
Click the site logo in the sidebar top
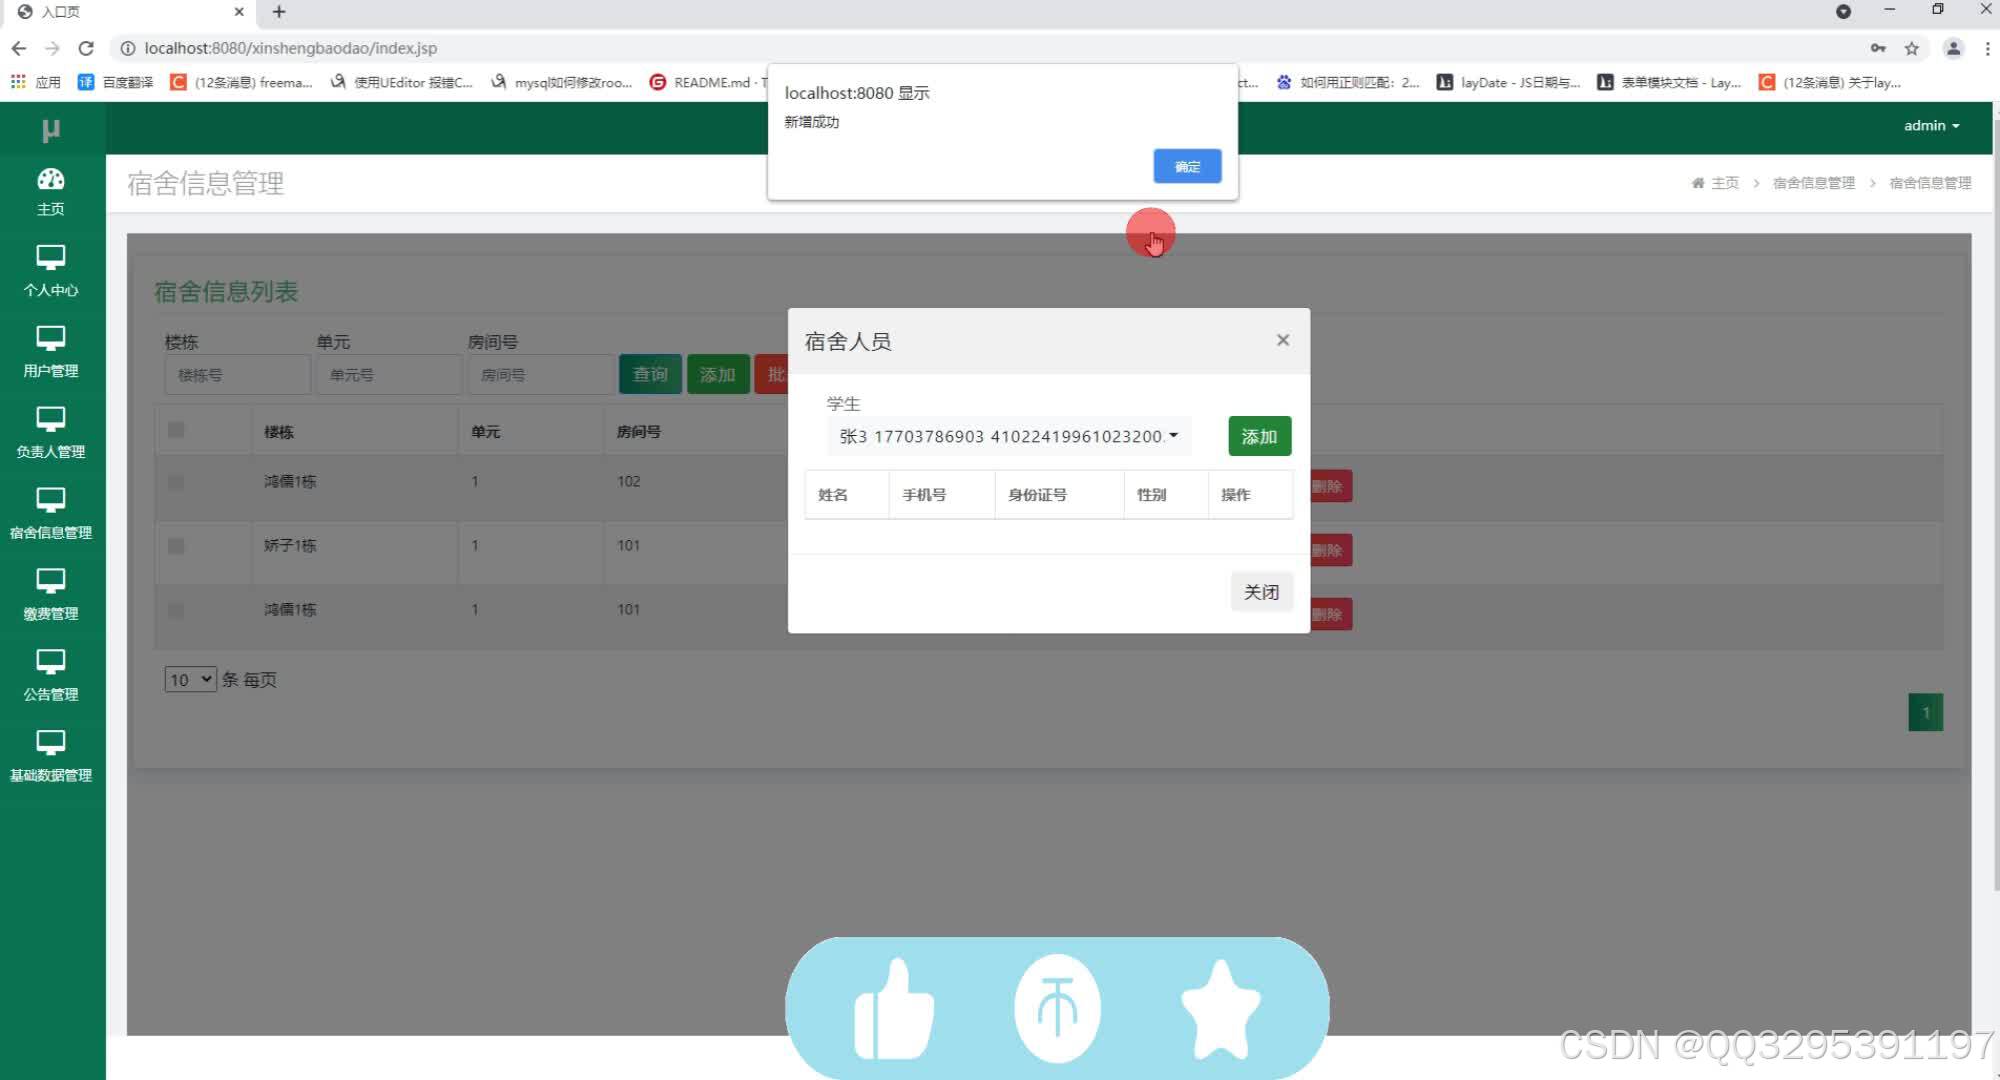pyautogui.click(x=51, y=129)
